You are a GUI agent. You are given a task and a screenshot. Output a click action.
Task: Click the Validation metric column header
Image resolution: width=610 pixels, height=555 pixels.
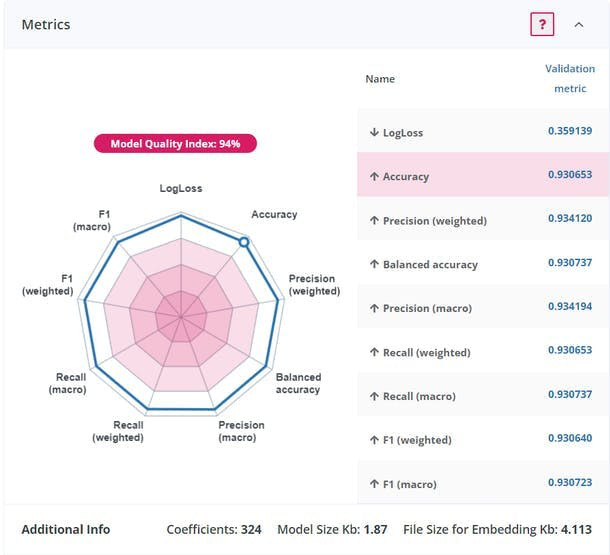pos(570,78)
